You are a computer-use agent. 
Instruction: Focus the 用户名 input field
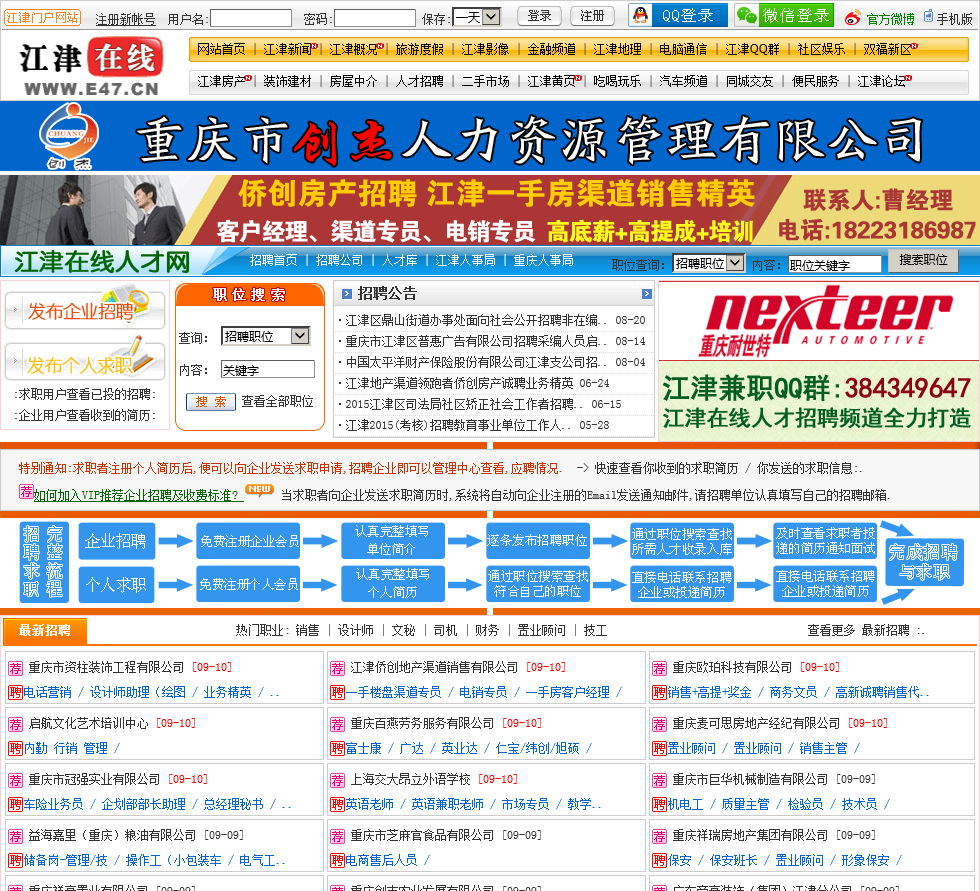251,18
